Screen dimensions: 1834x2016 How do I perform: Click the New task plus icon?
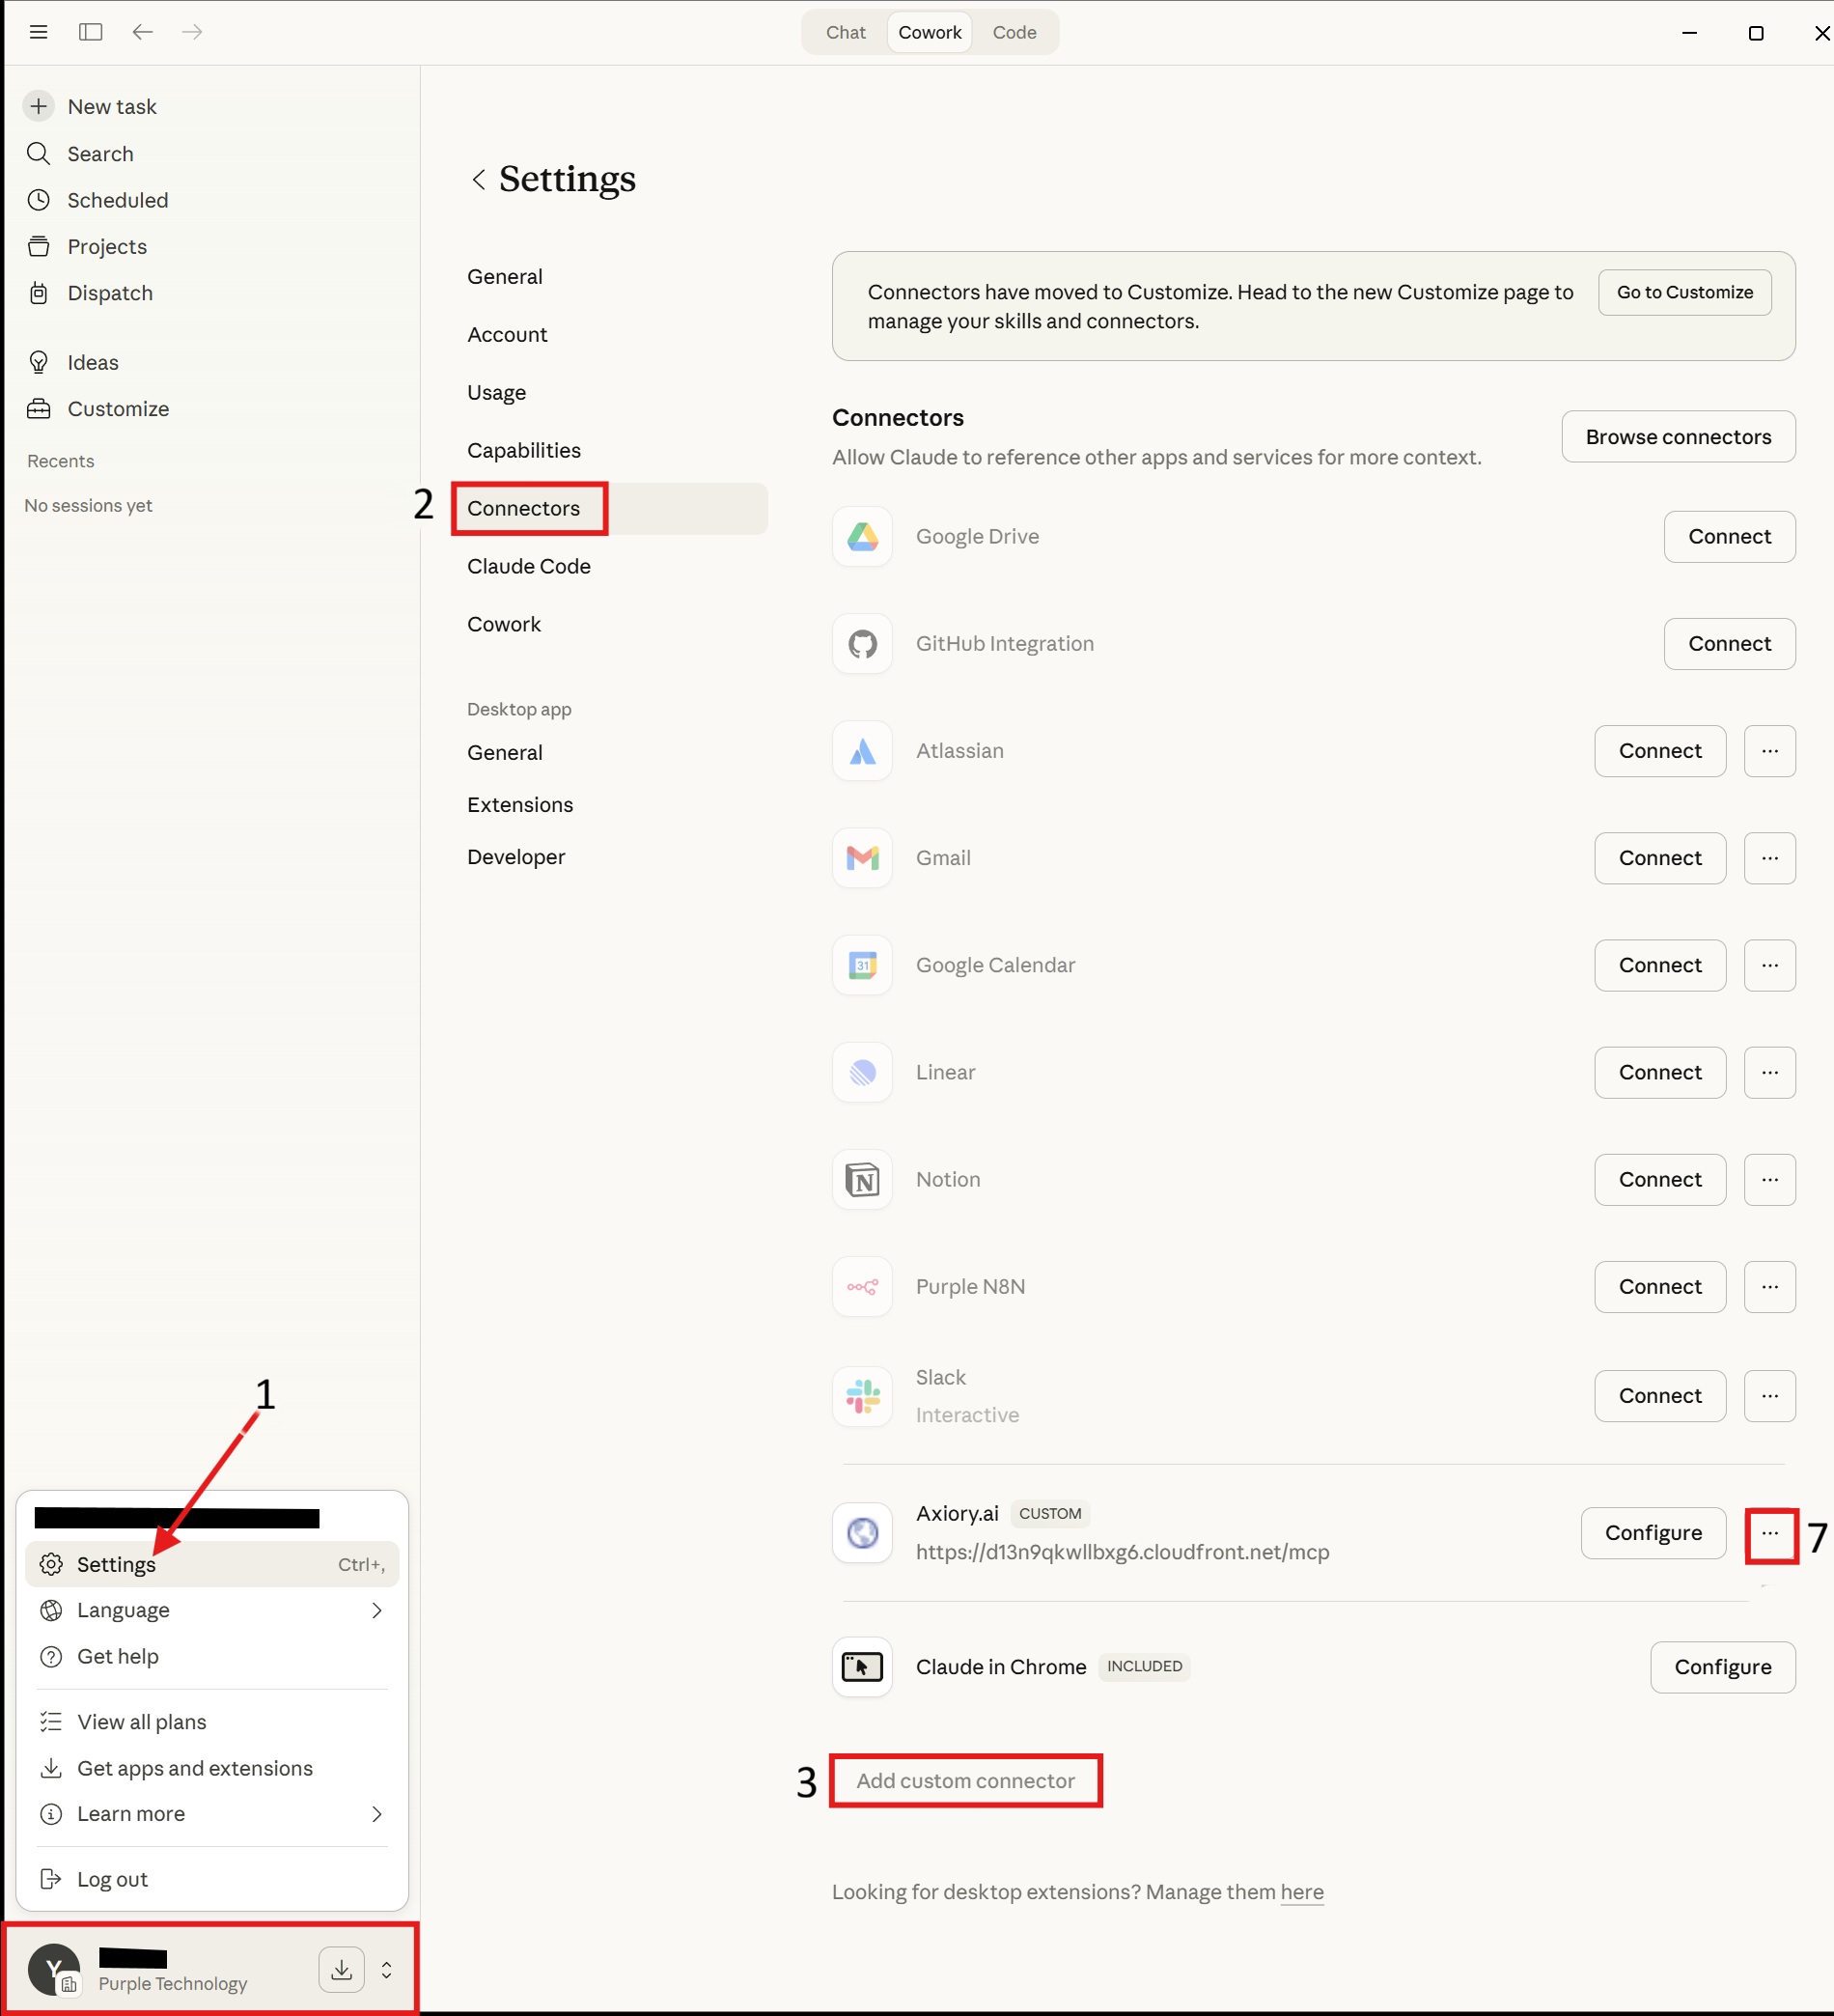coord(38,106)
